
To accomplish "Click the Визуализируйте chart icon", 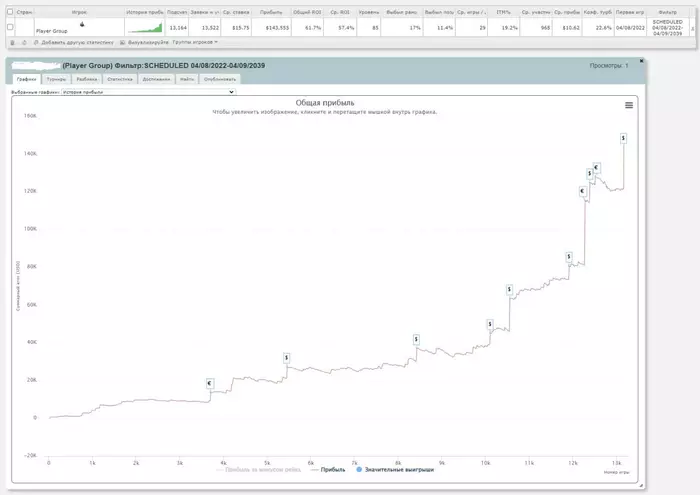I will coord(122,42).
